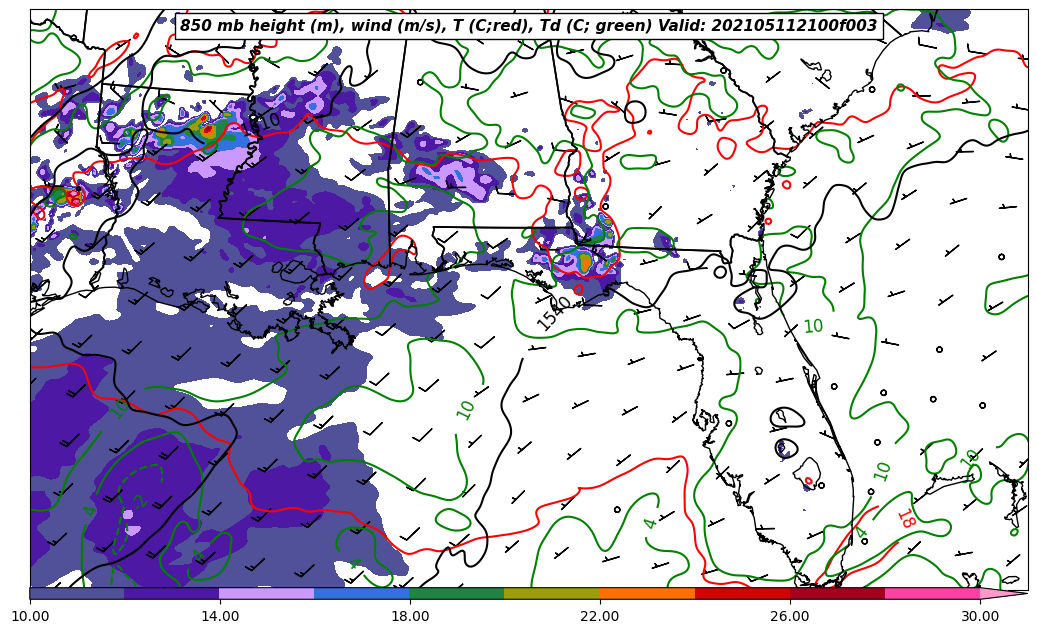Pick the olive 20–22 colorbar segment
The width and height of the screenshot is (1037, 633).
tap(552, 593)
